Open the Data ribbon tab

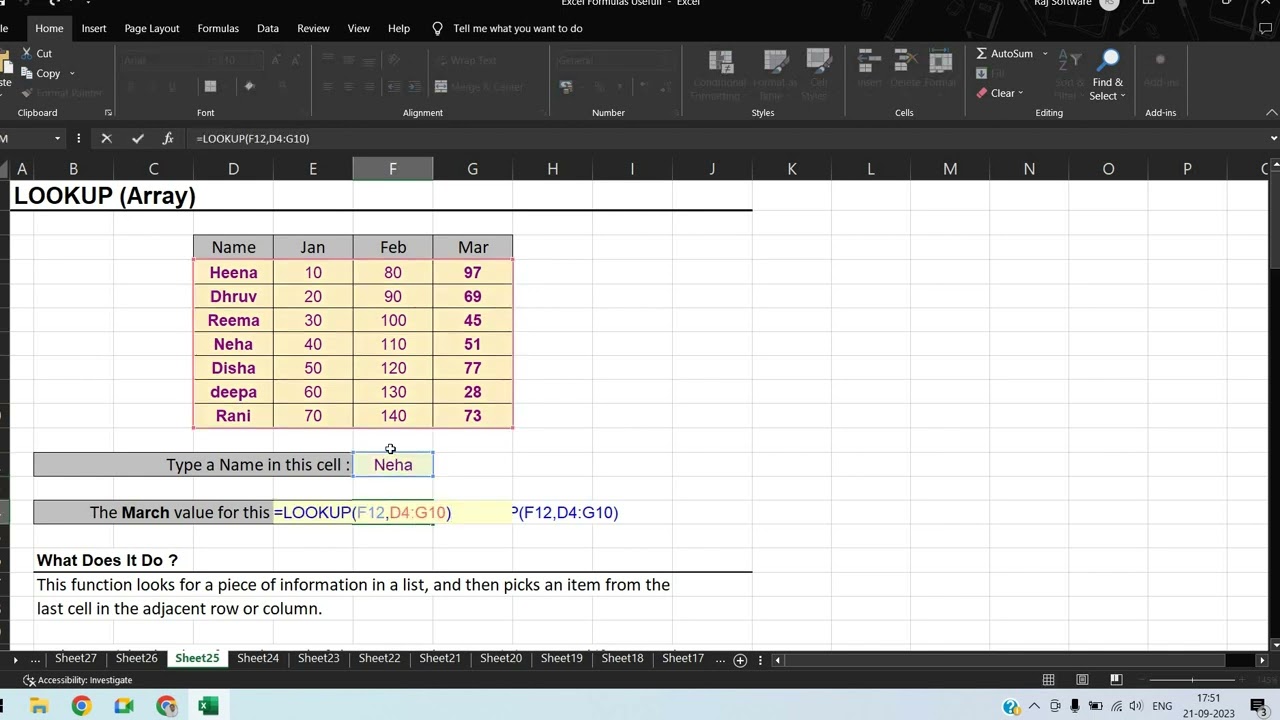268,28
